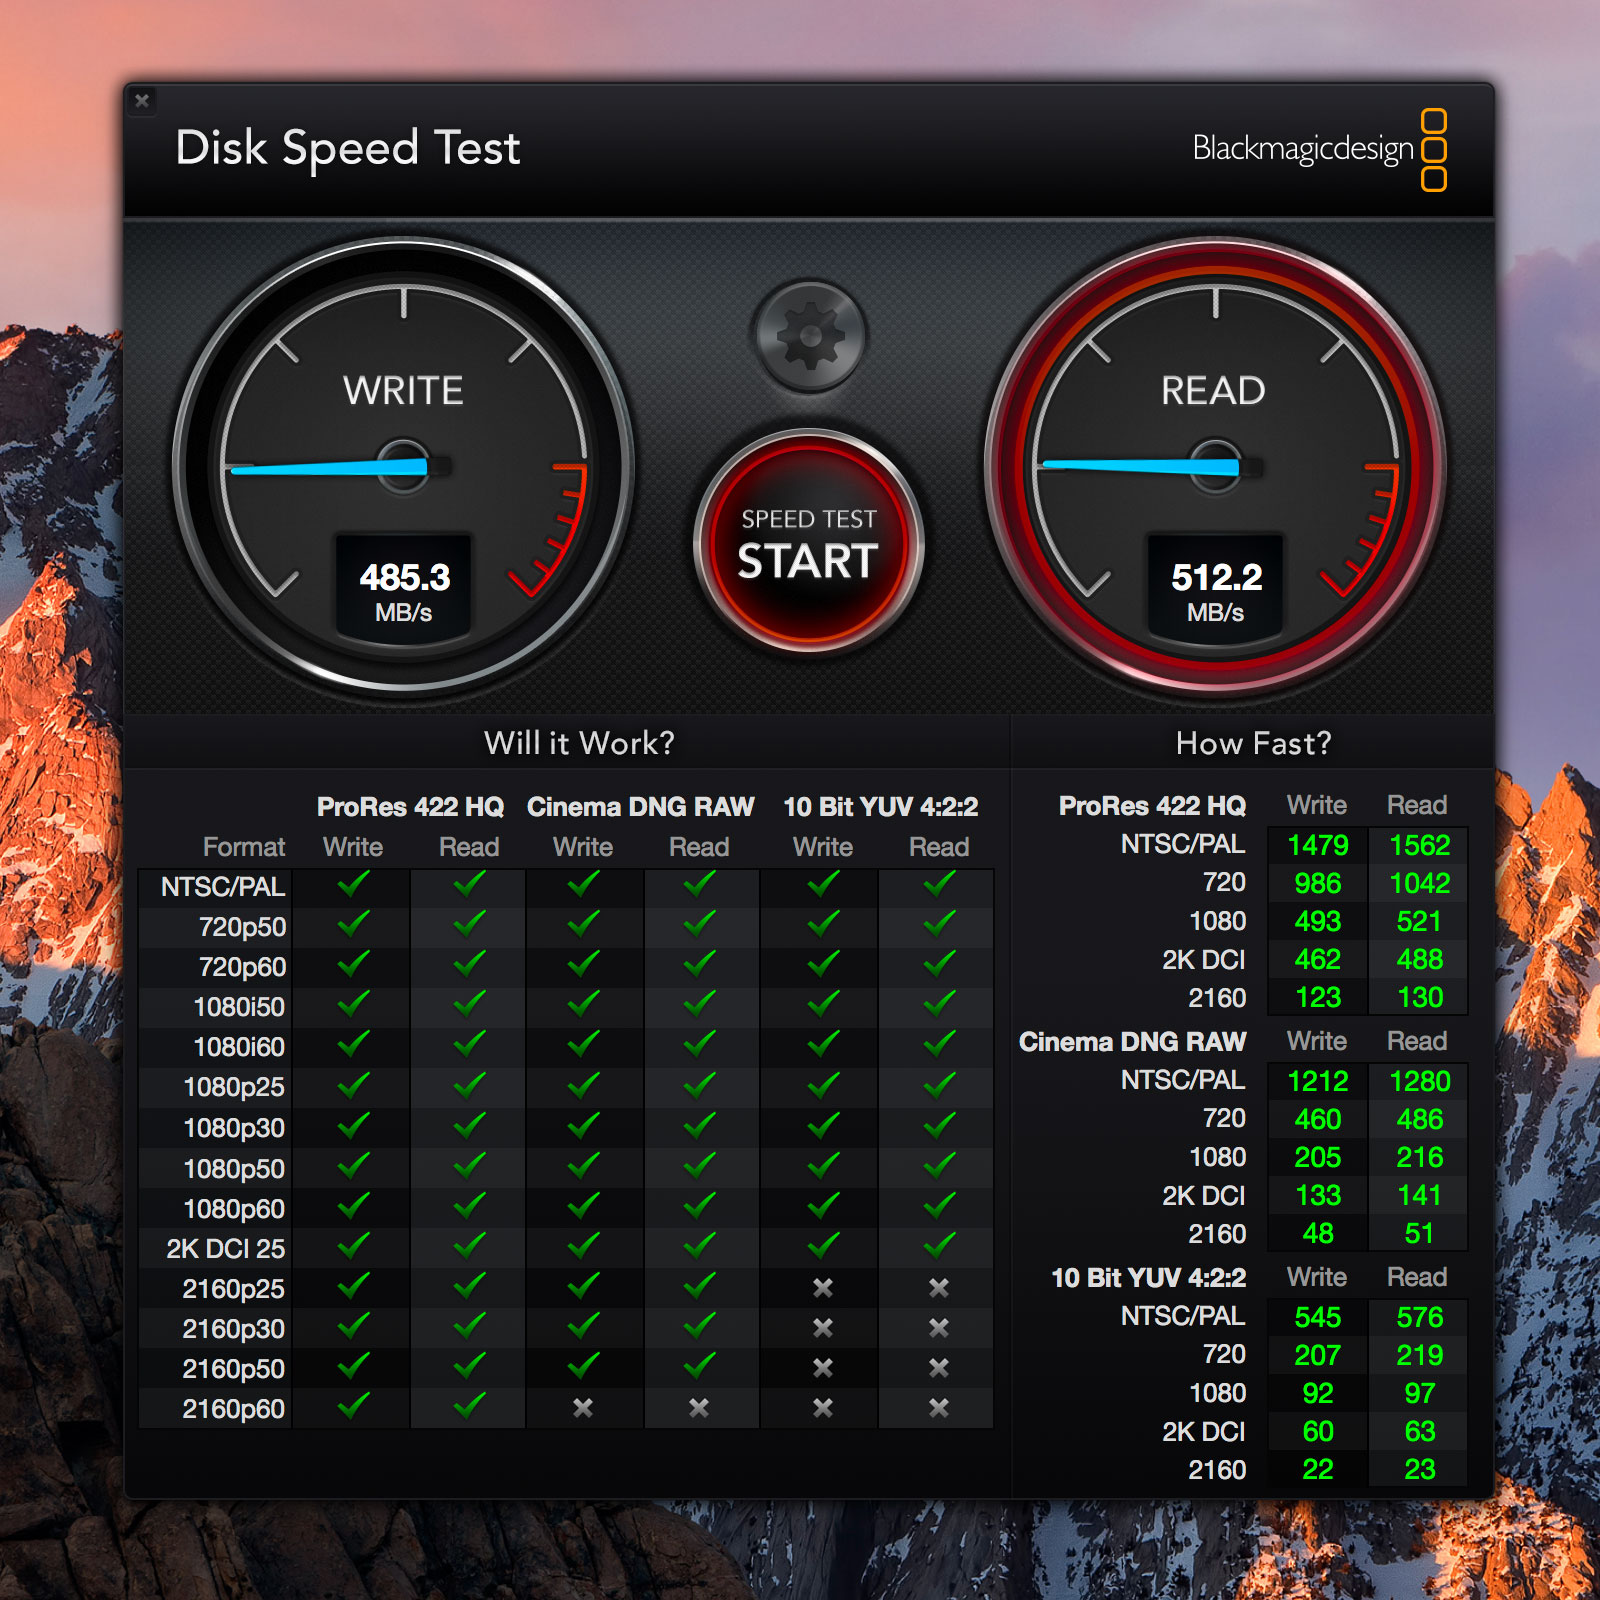The height and width of the screenshot is (1600, 1600).
Task: Click 10 Bit YUV Read cross for 2160p50
Action: pyautogui.click(x=938, y=1368)
